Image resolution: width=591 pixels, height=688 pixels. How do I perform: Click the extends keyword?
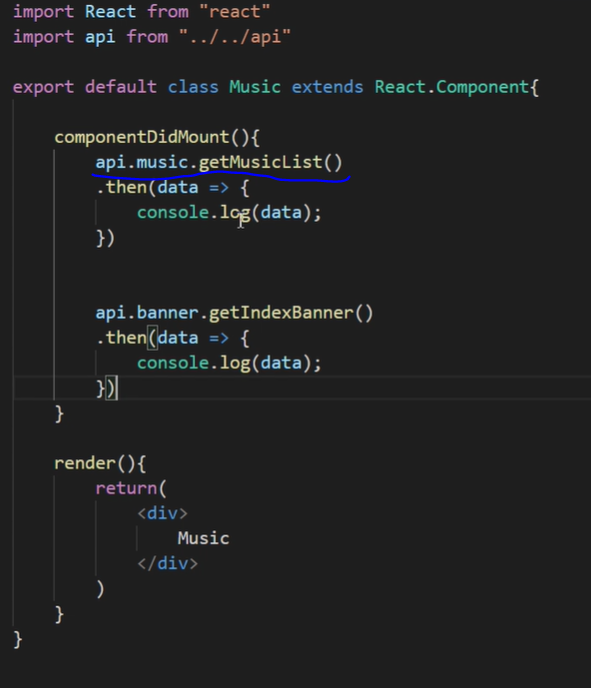click(x=327, y=87)
